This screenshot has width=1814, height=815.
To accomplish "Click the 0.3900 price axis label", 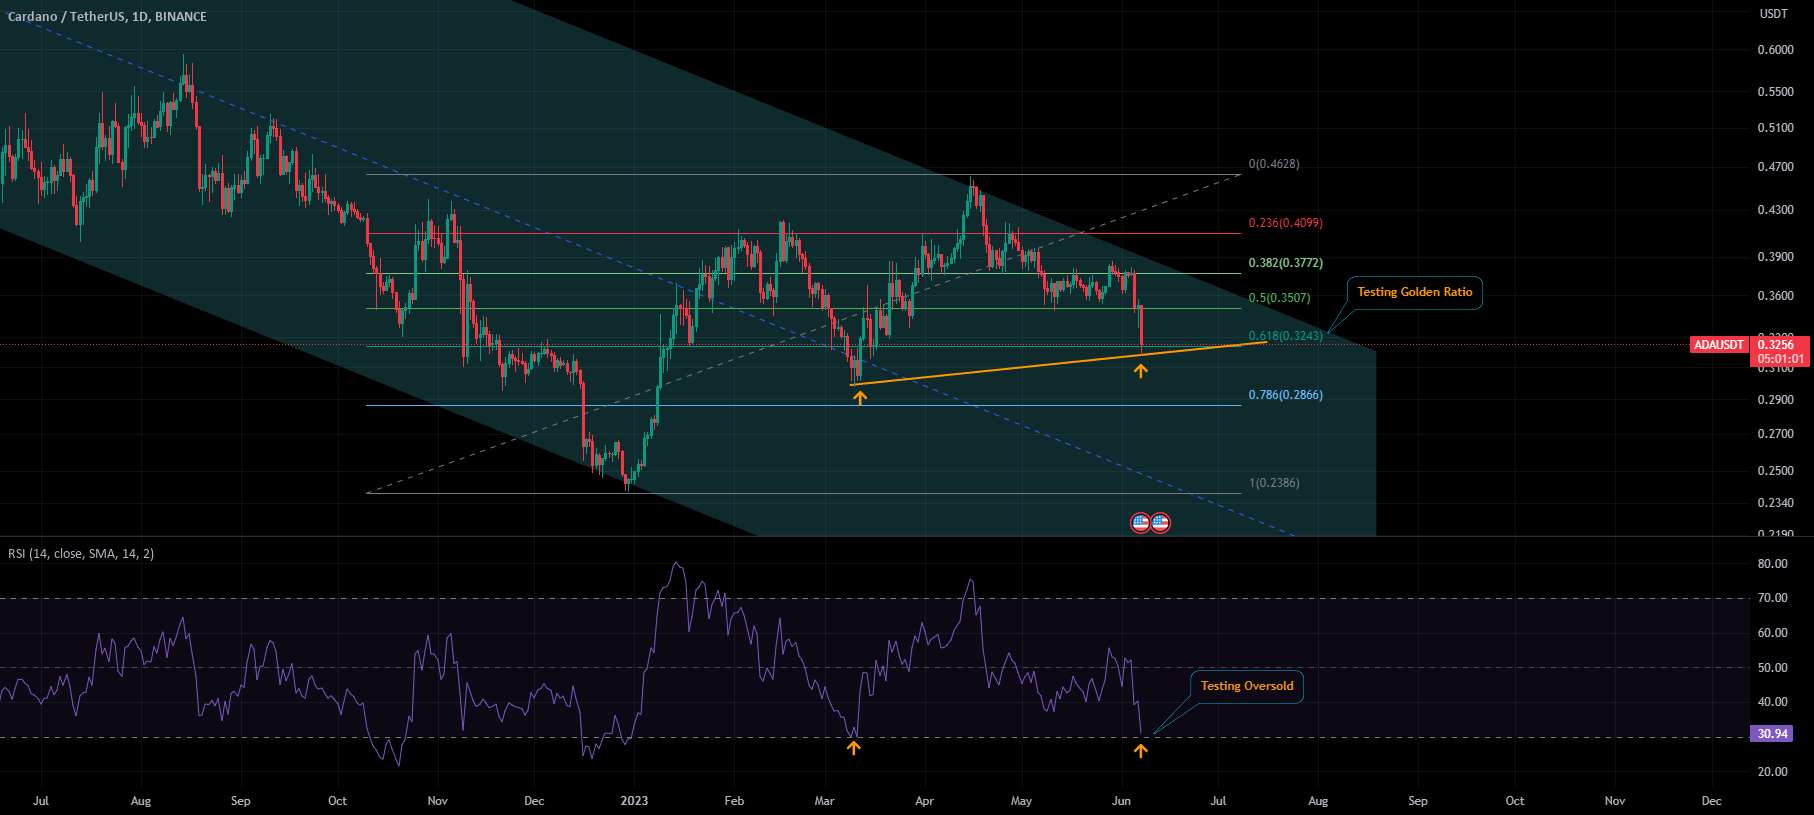I will pyautogui.click(x=1775, y=257).
